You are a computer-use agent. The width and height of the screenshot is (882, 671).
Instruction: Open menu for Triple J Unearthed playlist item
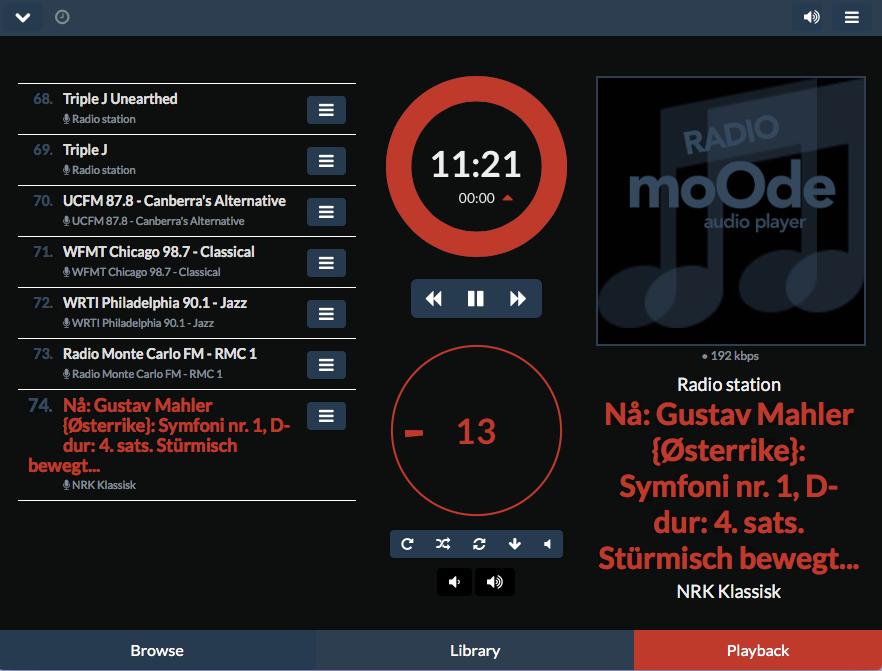pyautogui.click(x=326, y=110)
